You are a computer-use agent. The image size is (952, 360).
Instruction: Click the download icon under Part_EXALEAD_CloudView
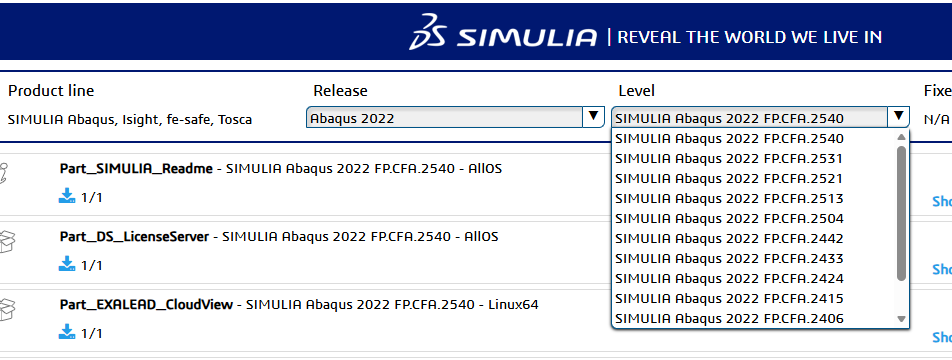(67, 332)
